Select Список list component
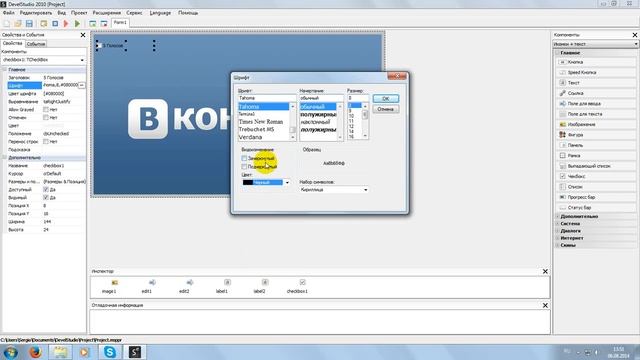The height and width of the screenshot is (360, 640). (x=596, y=187)
